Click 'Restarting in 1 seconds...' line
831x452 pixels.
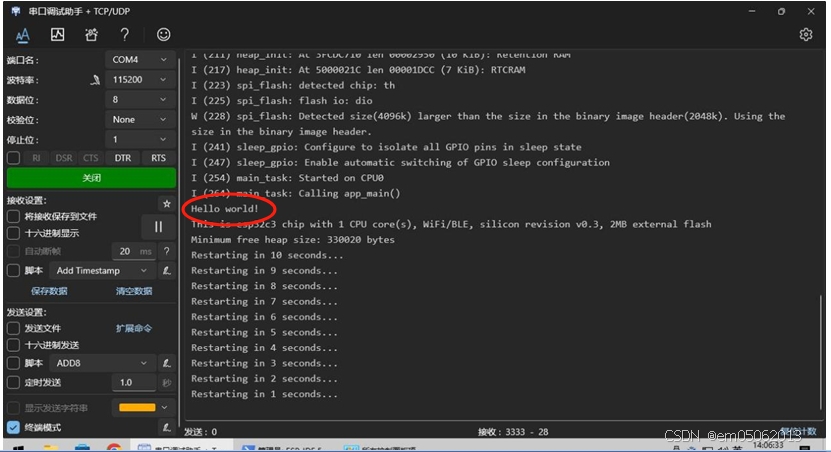coord(264,394)
